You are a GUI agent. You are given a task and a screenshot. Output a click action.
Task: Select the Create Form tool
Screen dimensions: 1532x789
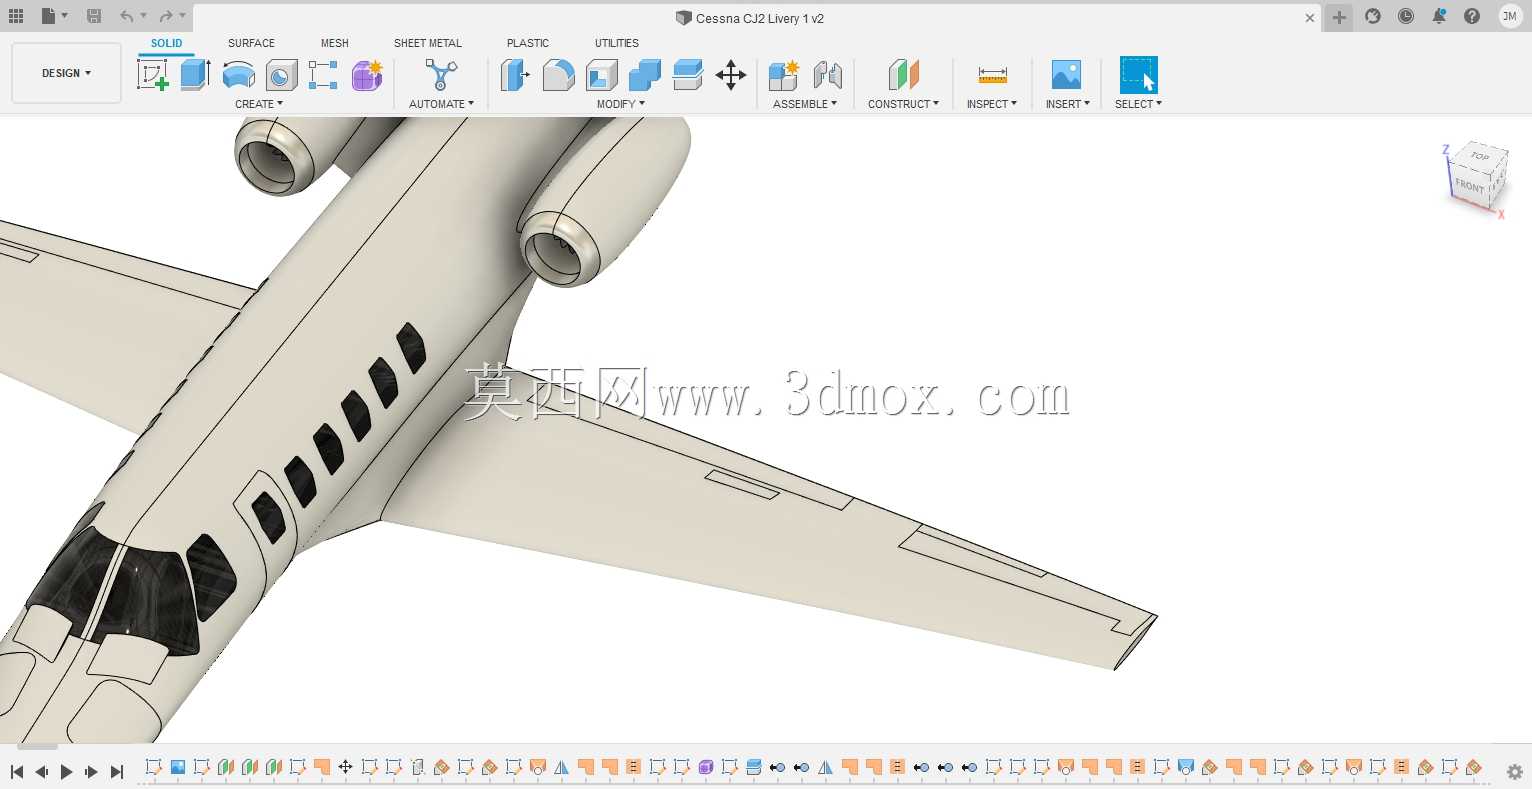pos(367,75)
